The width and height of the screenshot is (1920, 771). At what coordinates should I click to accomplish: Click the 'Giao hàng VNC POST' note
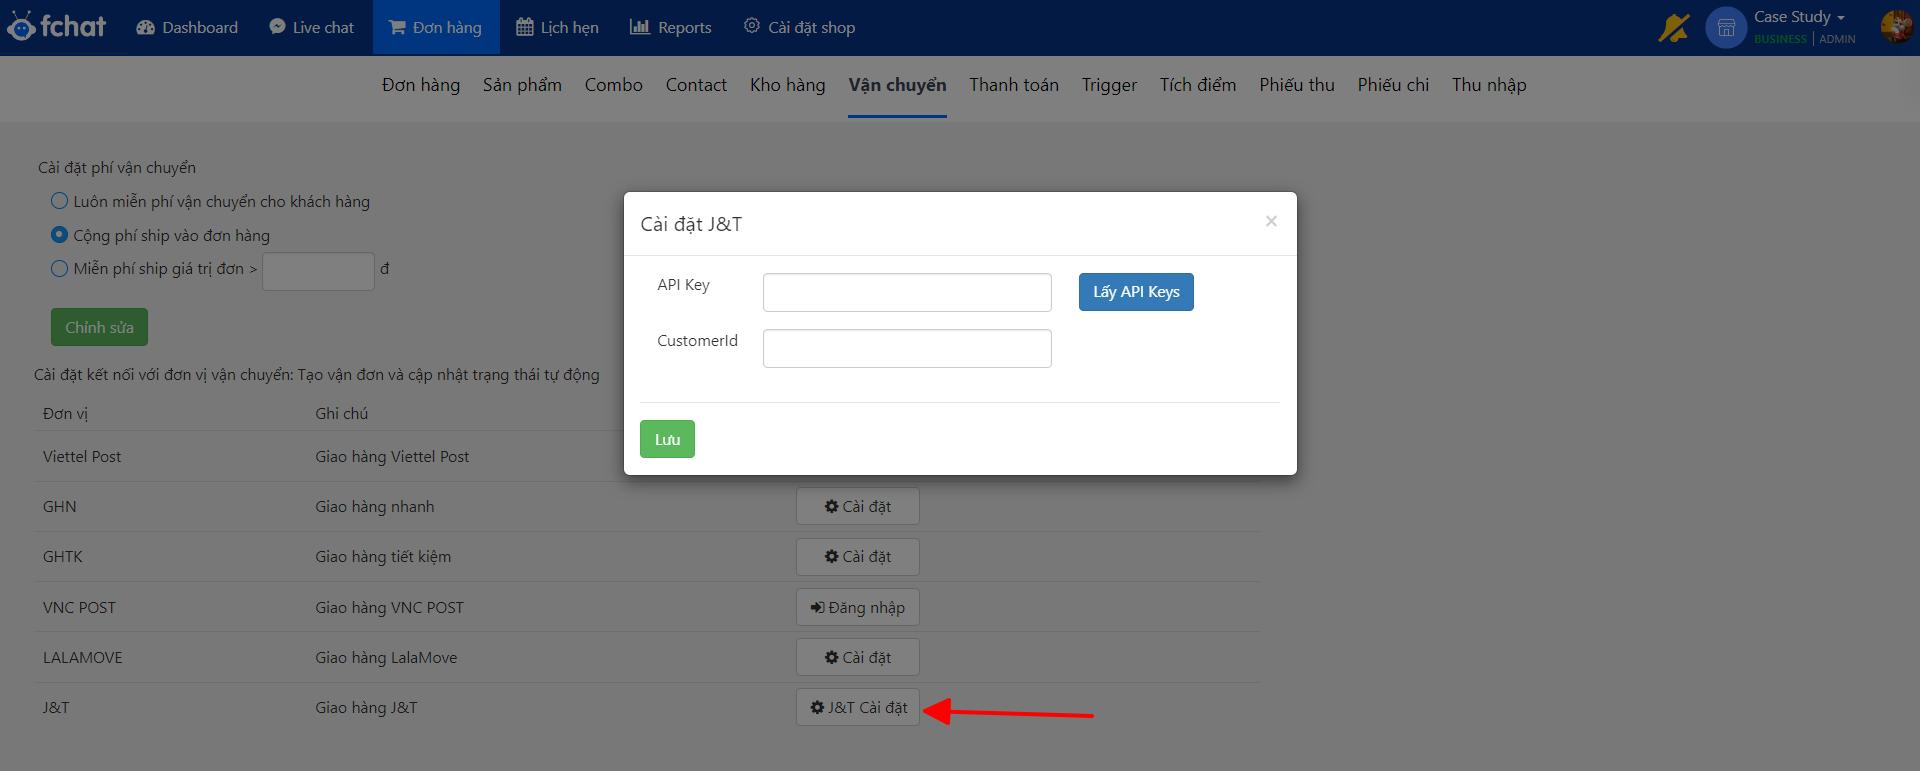coord(389,607)
